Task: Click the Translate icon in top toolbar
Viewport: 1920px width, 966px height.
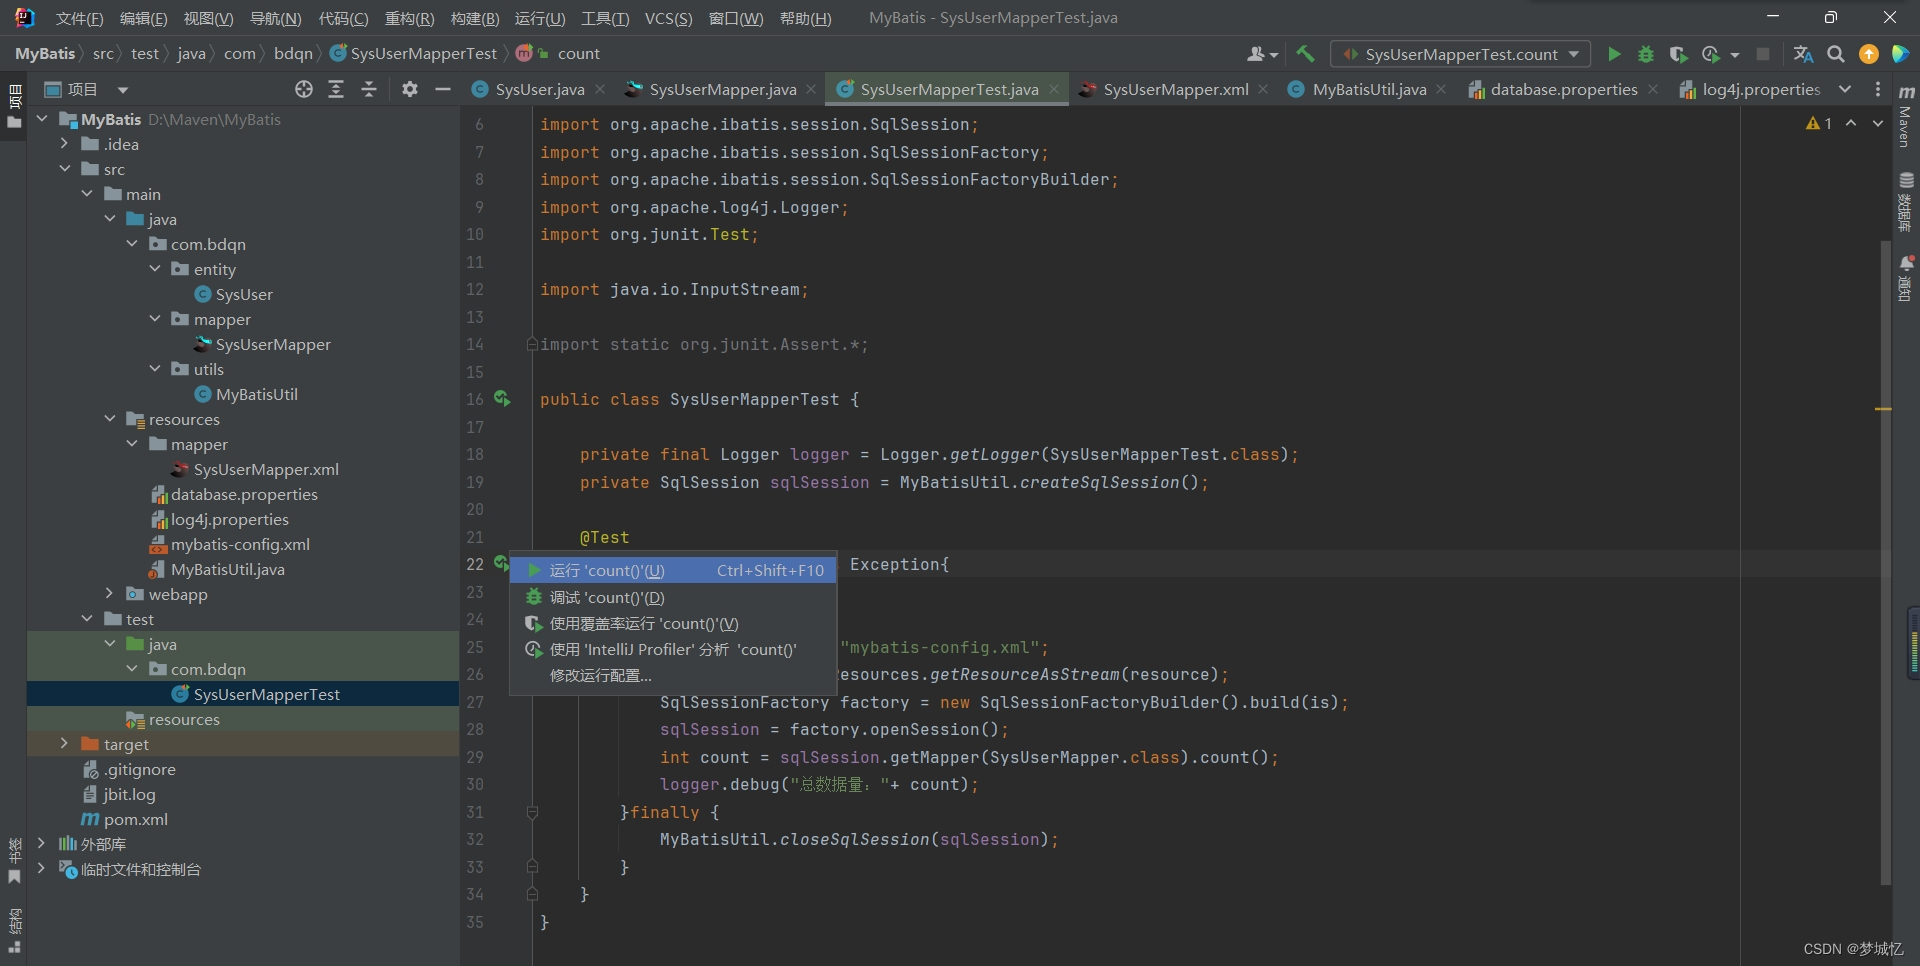Action: click(x=1803, y=54)
